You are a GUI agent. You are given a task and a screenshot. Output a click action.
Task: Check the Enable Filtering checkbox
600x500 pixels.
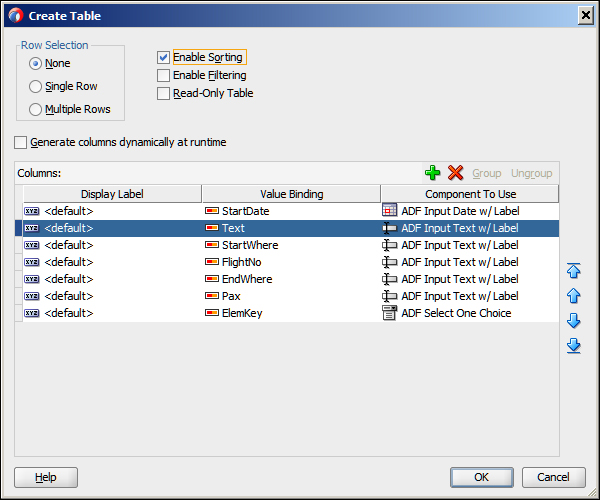163,75
